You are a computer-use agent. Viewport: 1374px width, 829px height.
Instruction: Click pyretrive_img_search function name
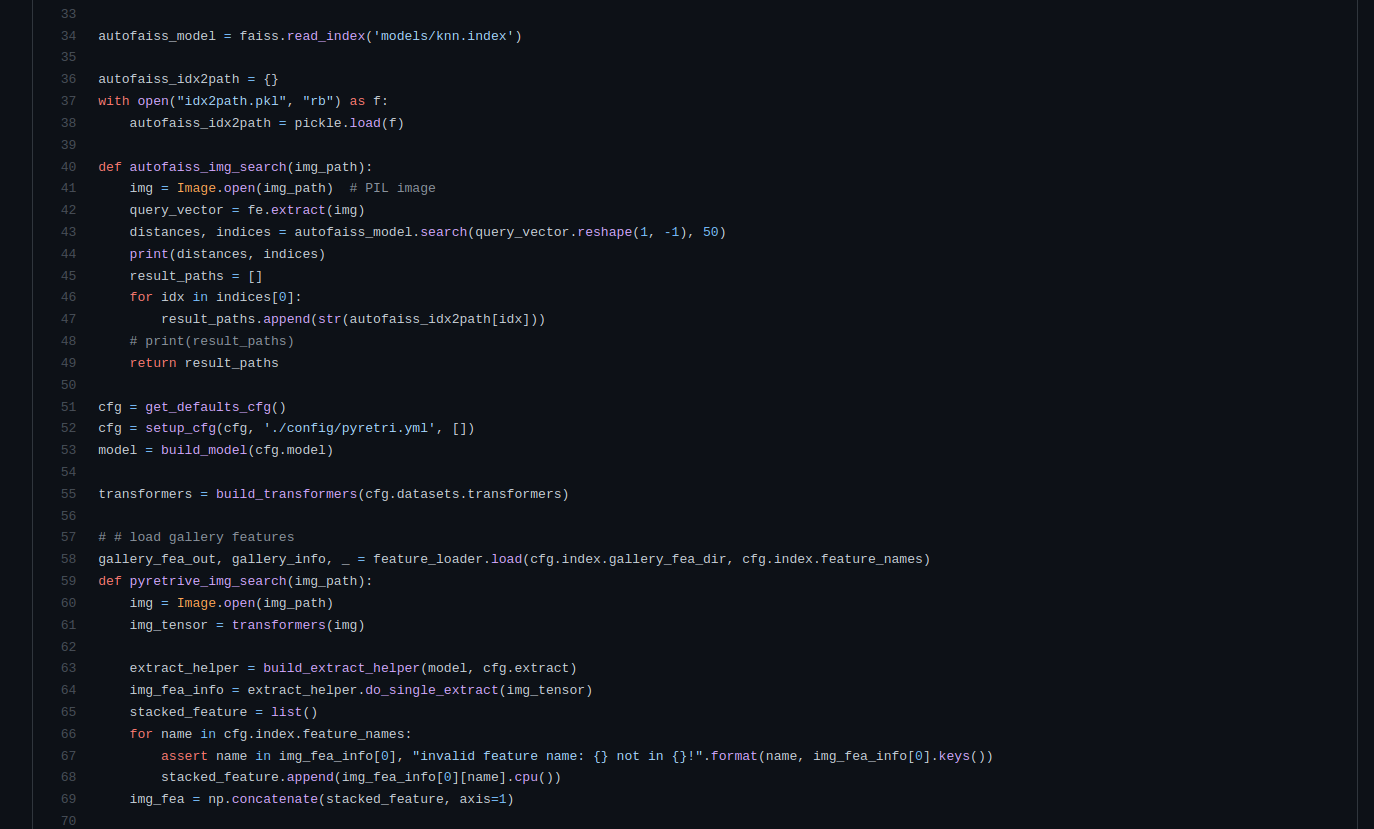[x=208, y=581]
